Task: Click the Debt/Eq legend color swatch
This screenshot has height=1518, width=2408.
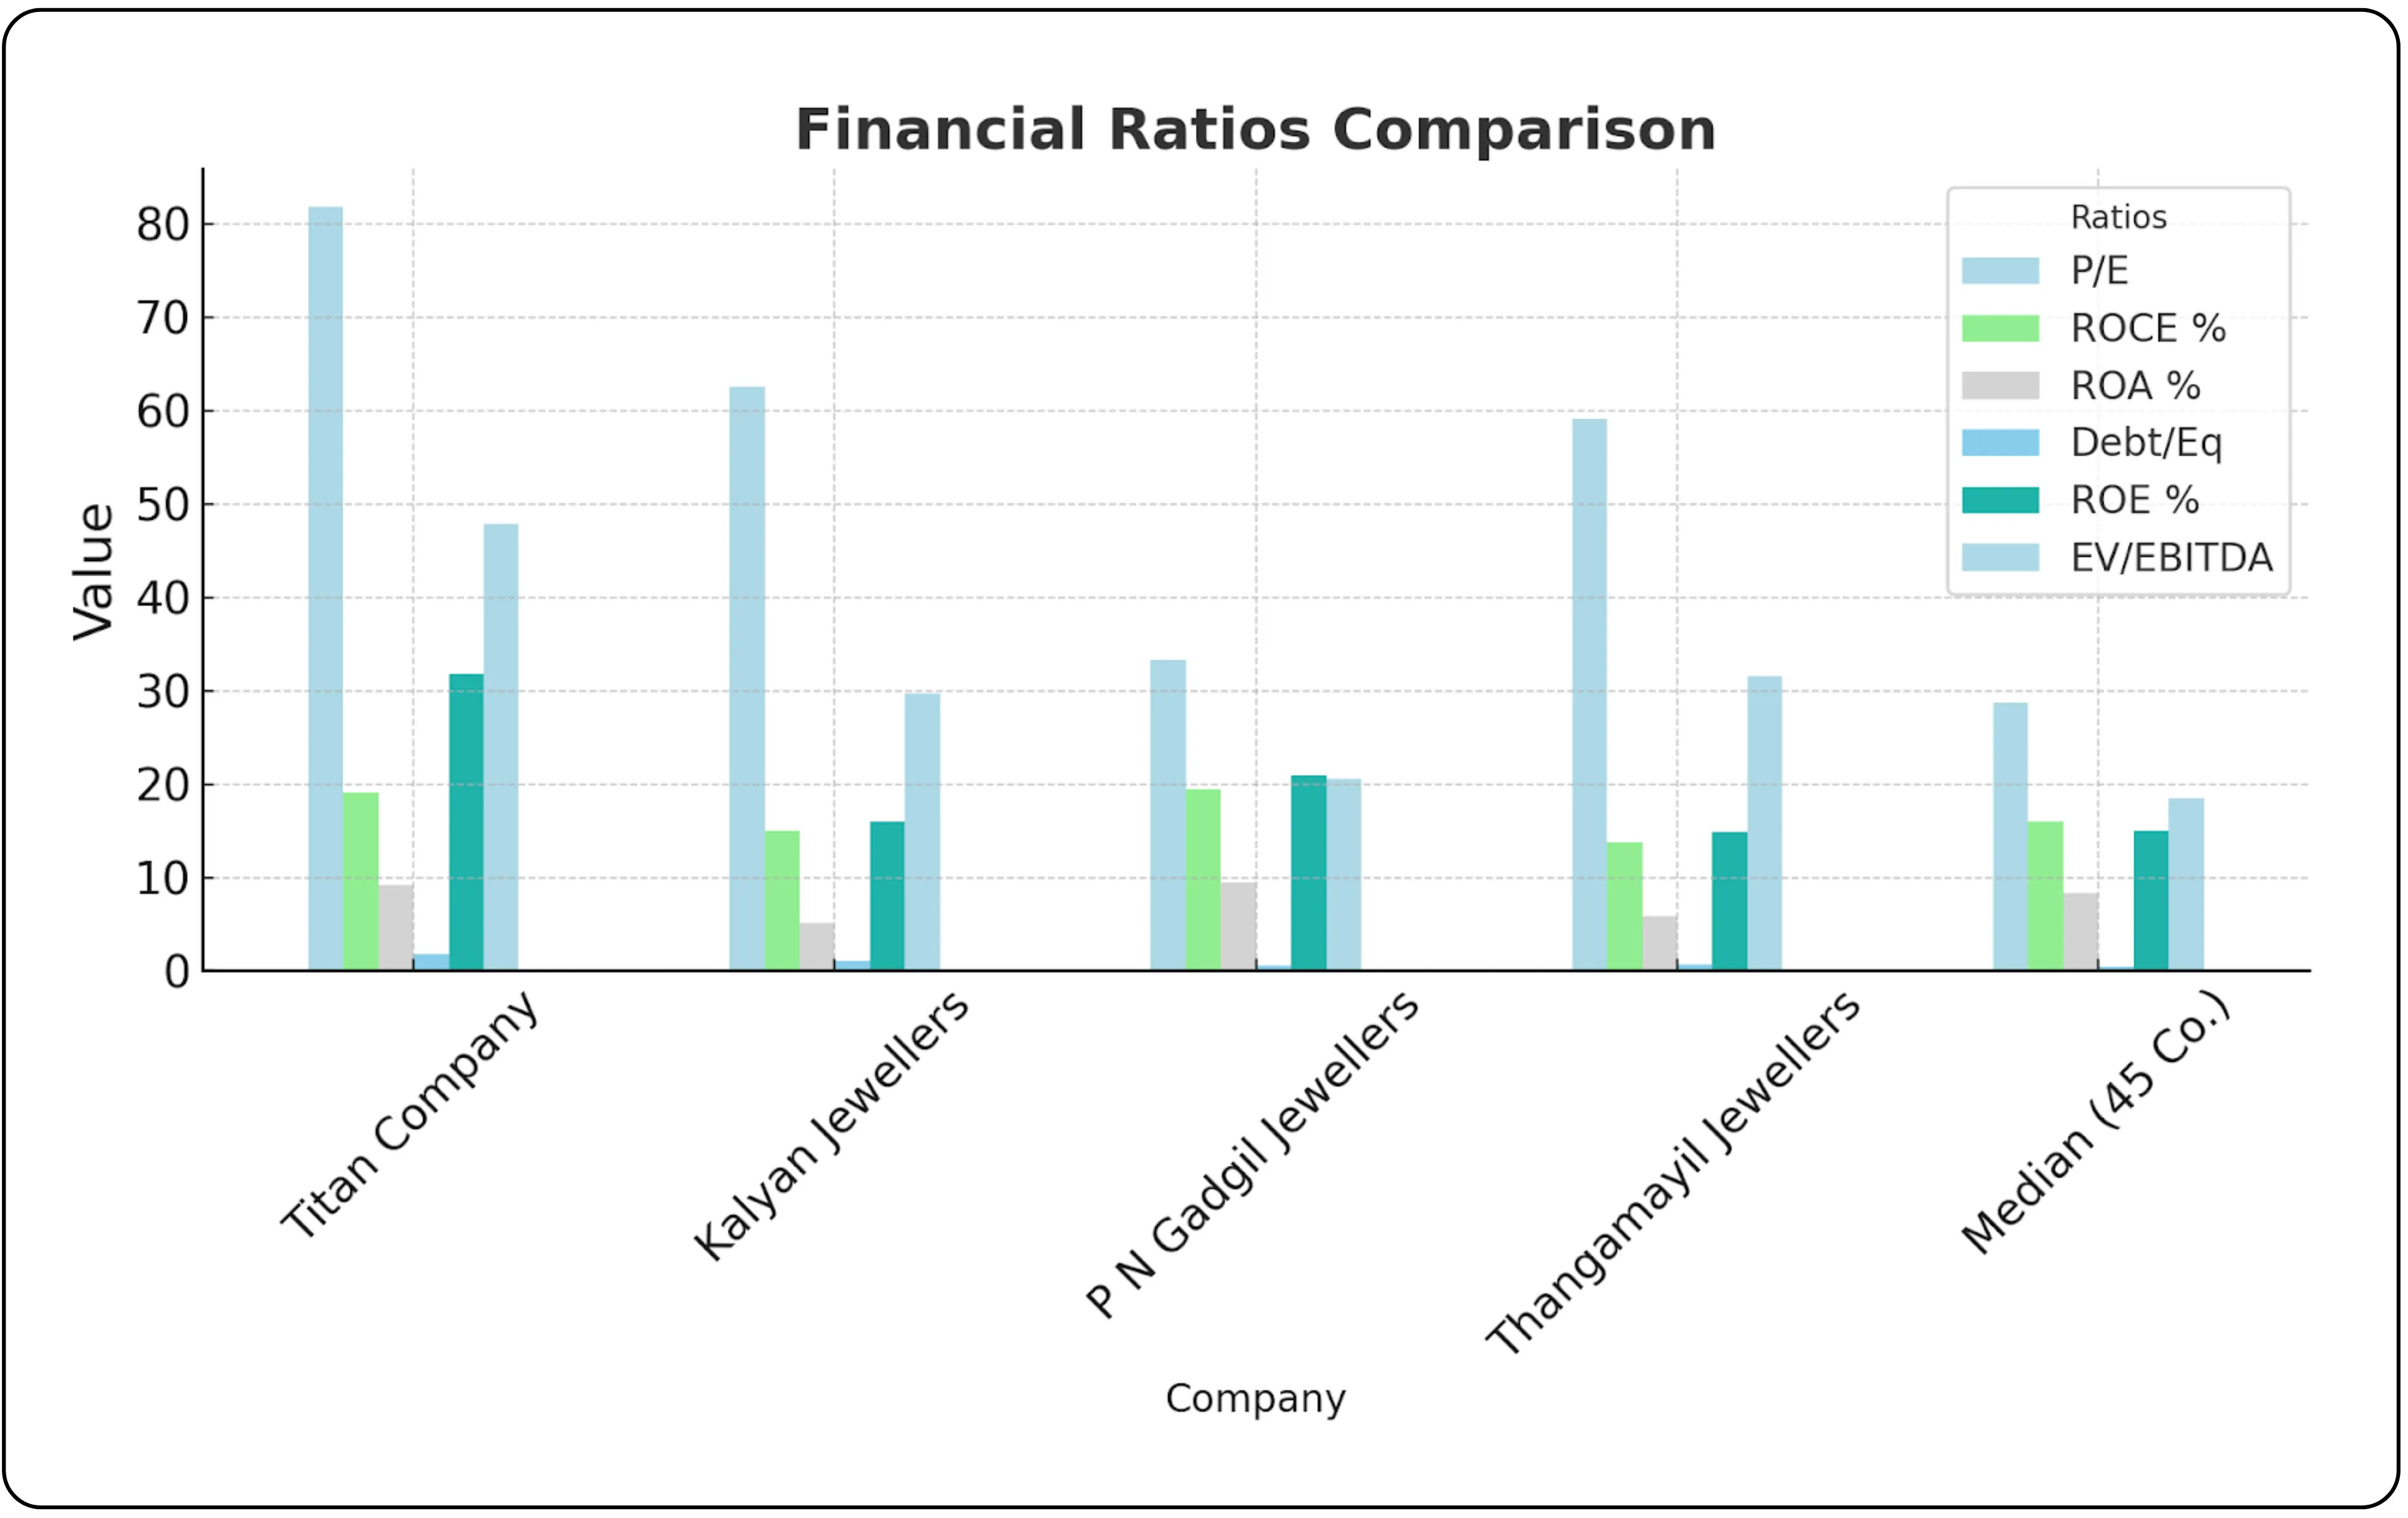Action: click(2000, 443)
